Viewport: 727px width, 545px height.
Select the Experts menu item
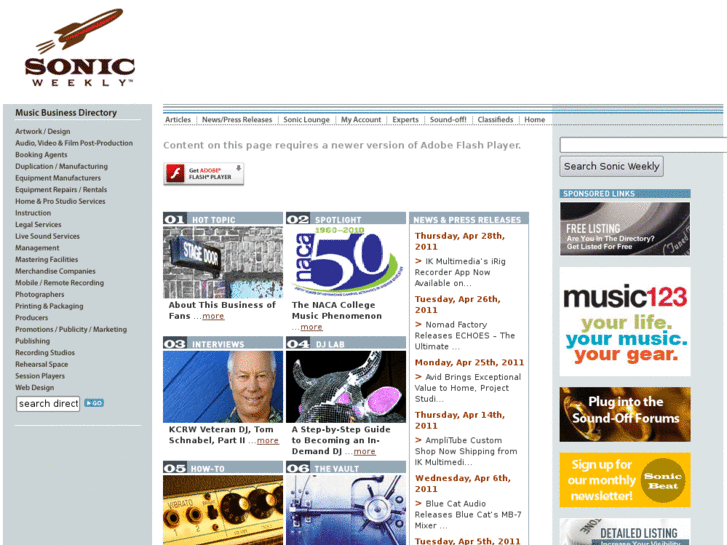[405, 120]
